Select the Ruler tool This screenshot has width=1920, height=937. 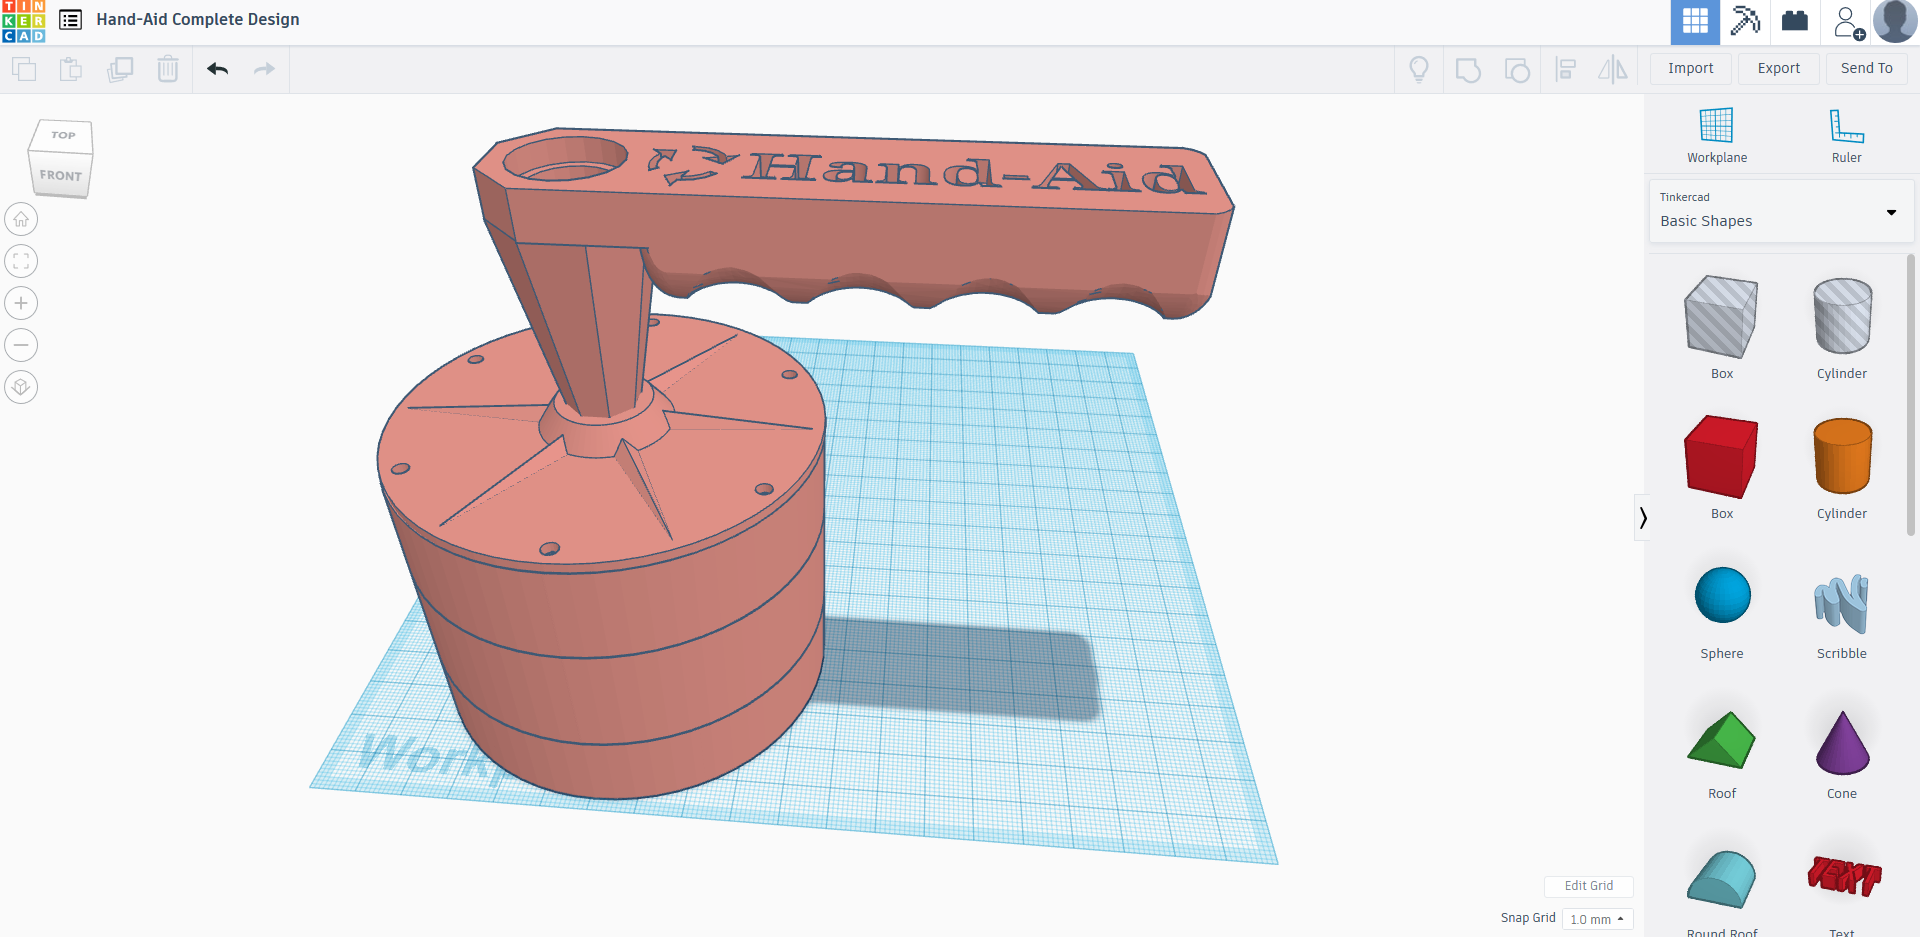pos(1846,136)
